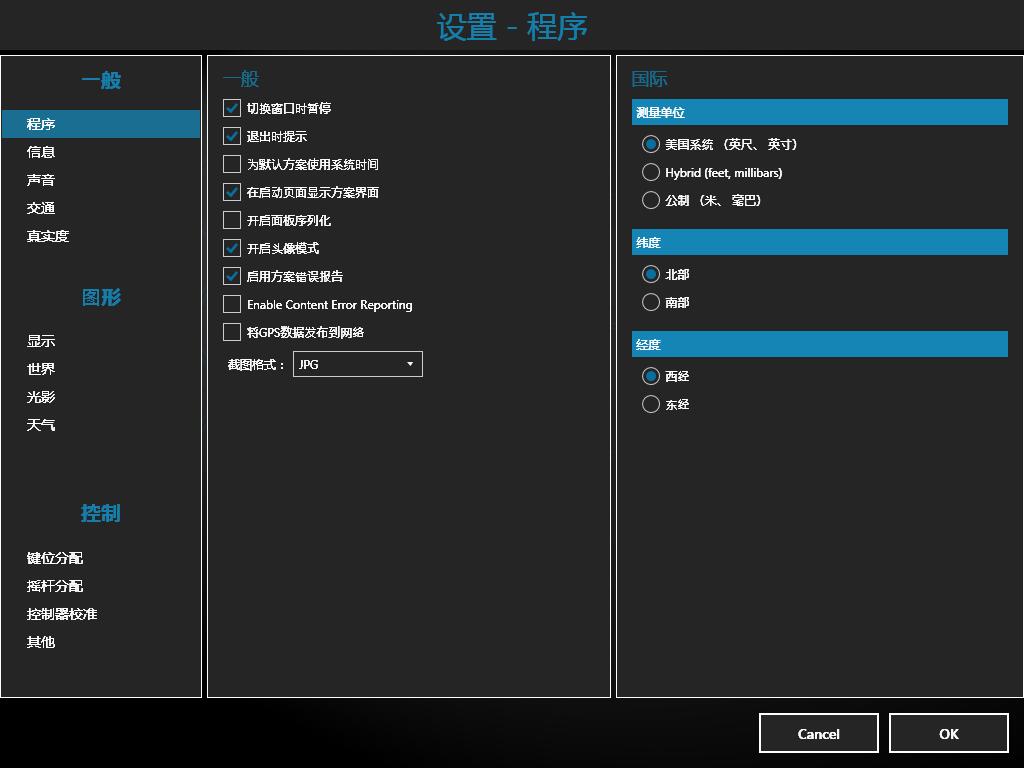This screenshot has height=768, width=1024.
Task: 打开声音设置
Action: coord(43,180)
